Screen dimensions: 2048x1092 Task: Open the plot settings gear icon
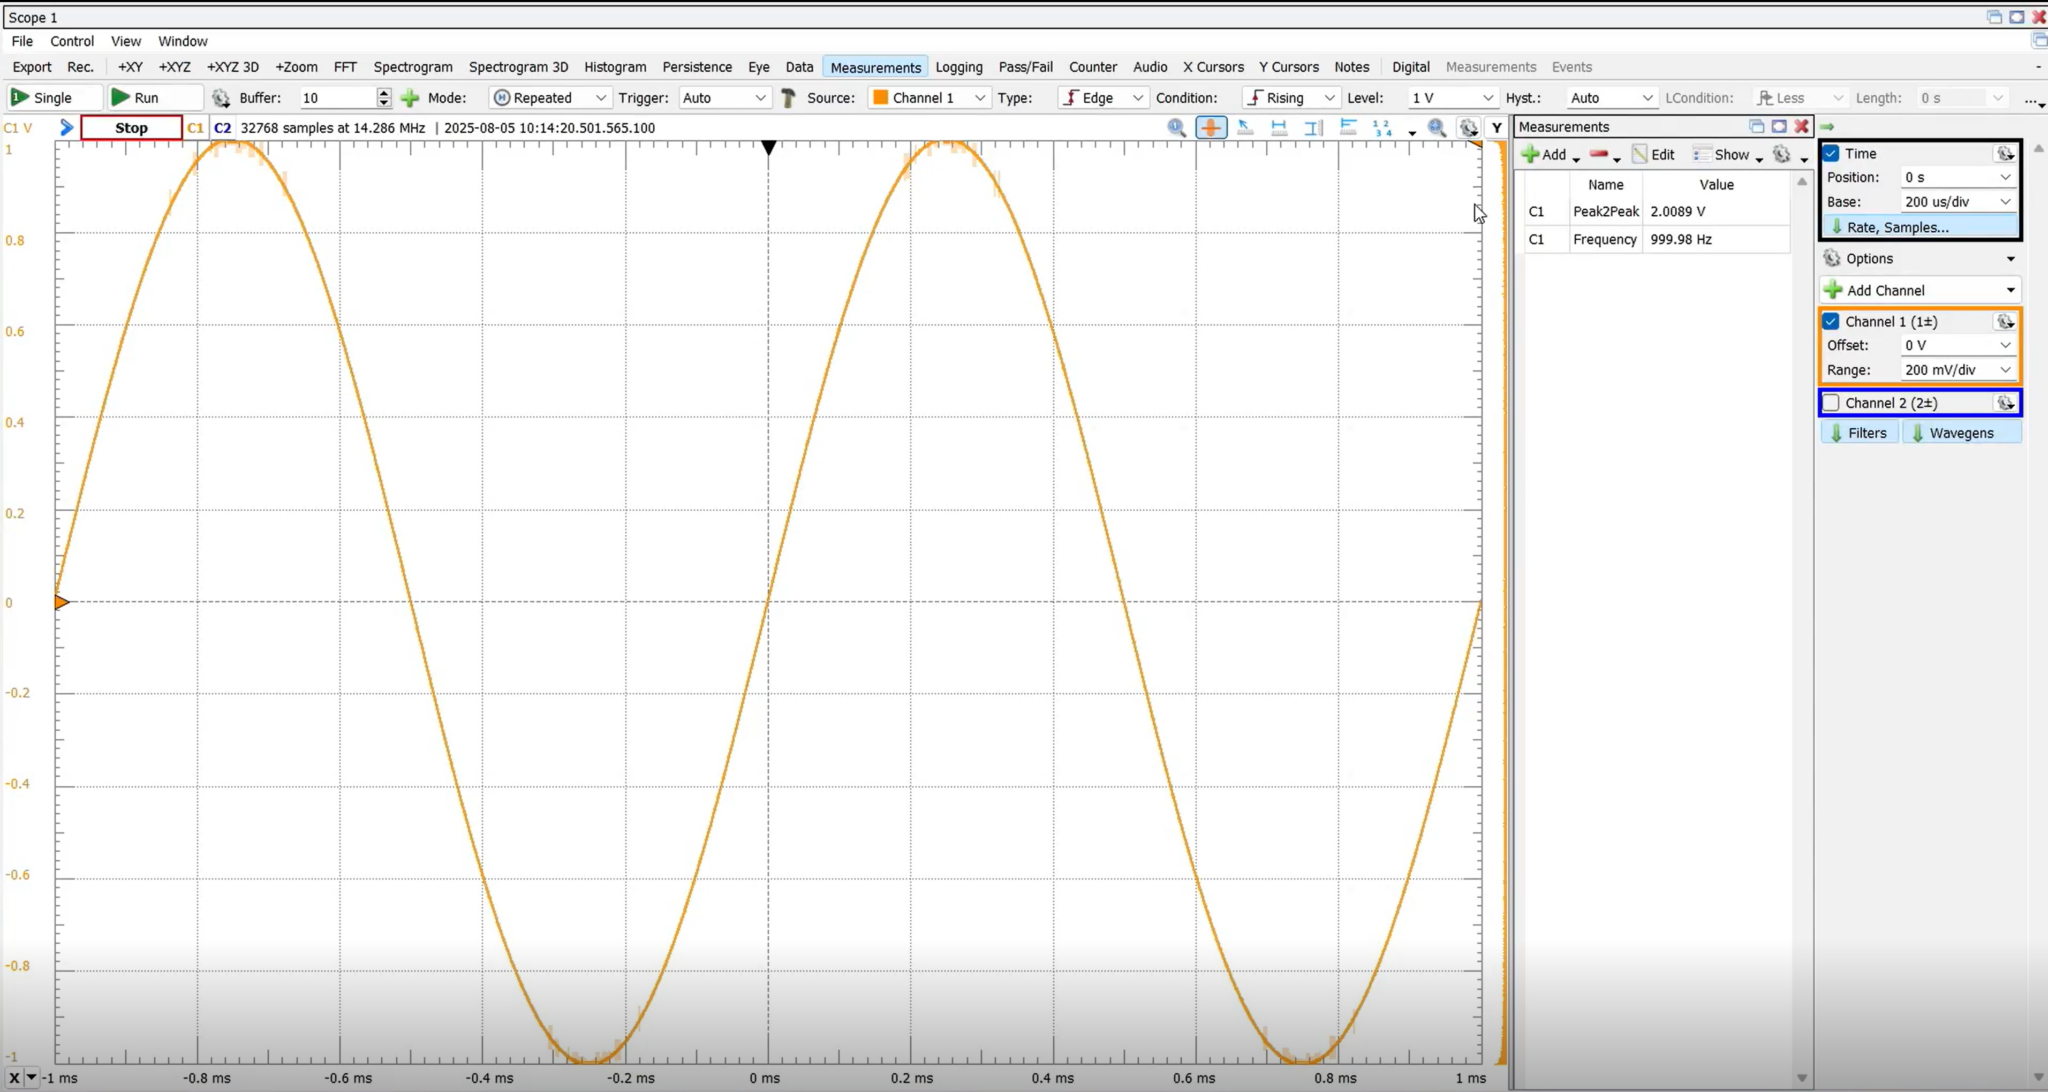coord(1468,128)
